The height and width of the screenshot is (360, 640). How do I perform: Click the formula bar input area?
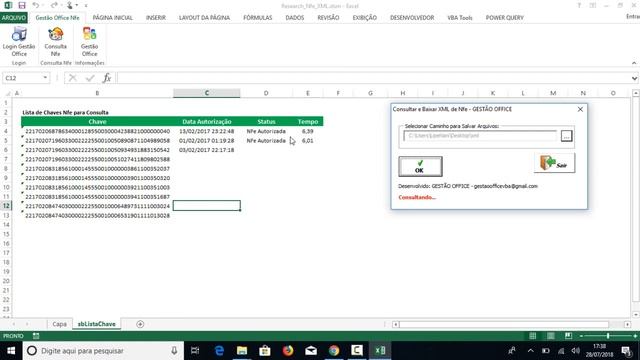[373, 78]
